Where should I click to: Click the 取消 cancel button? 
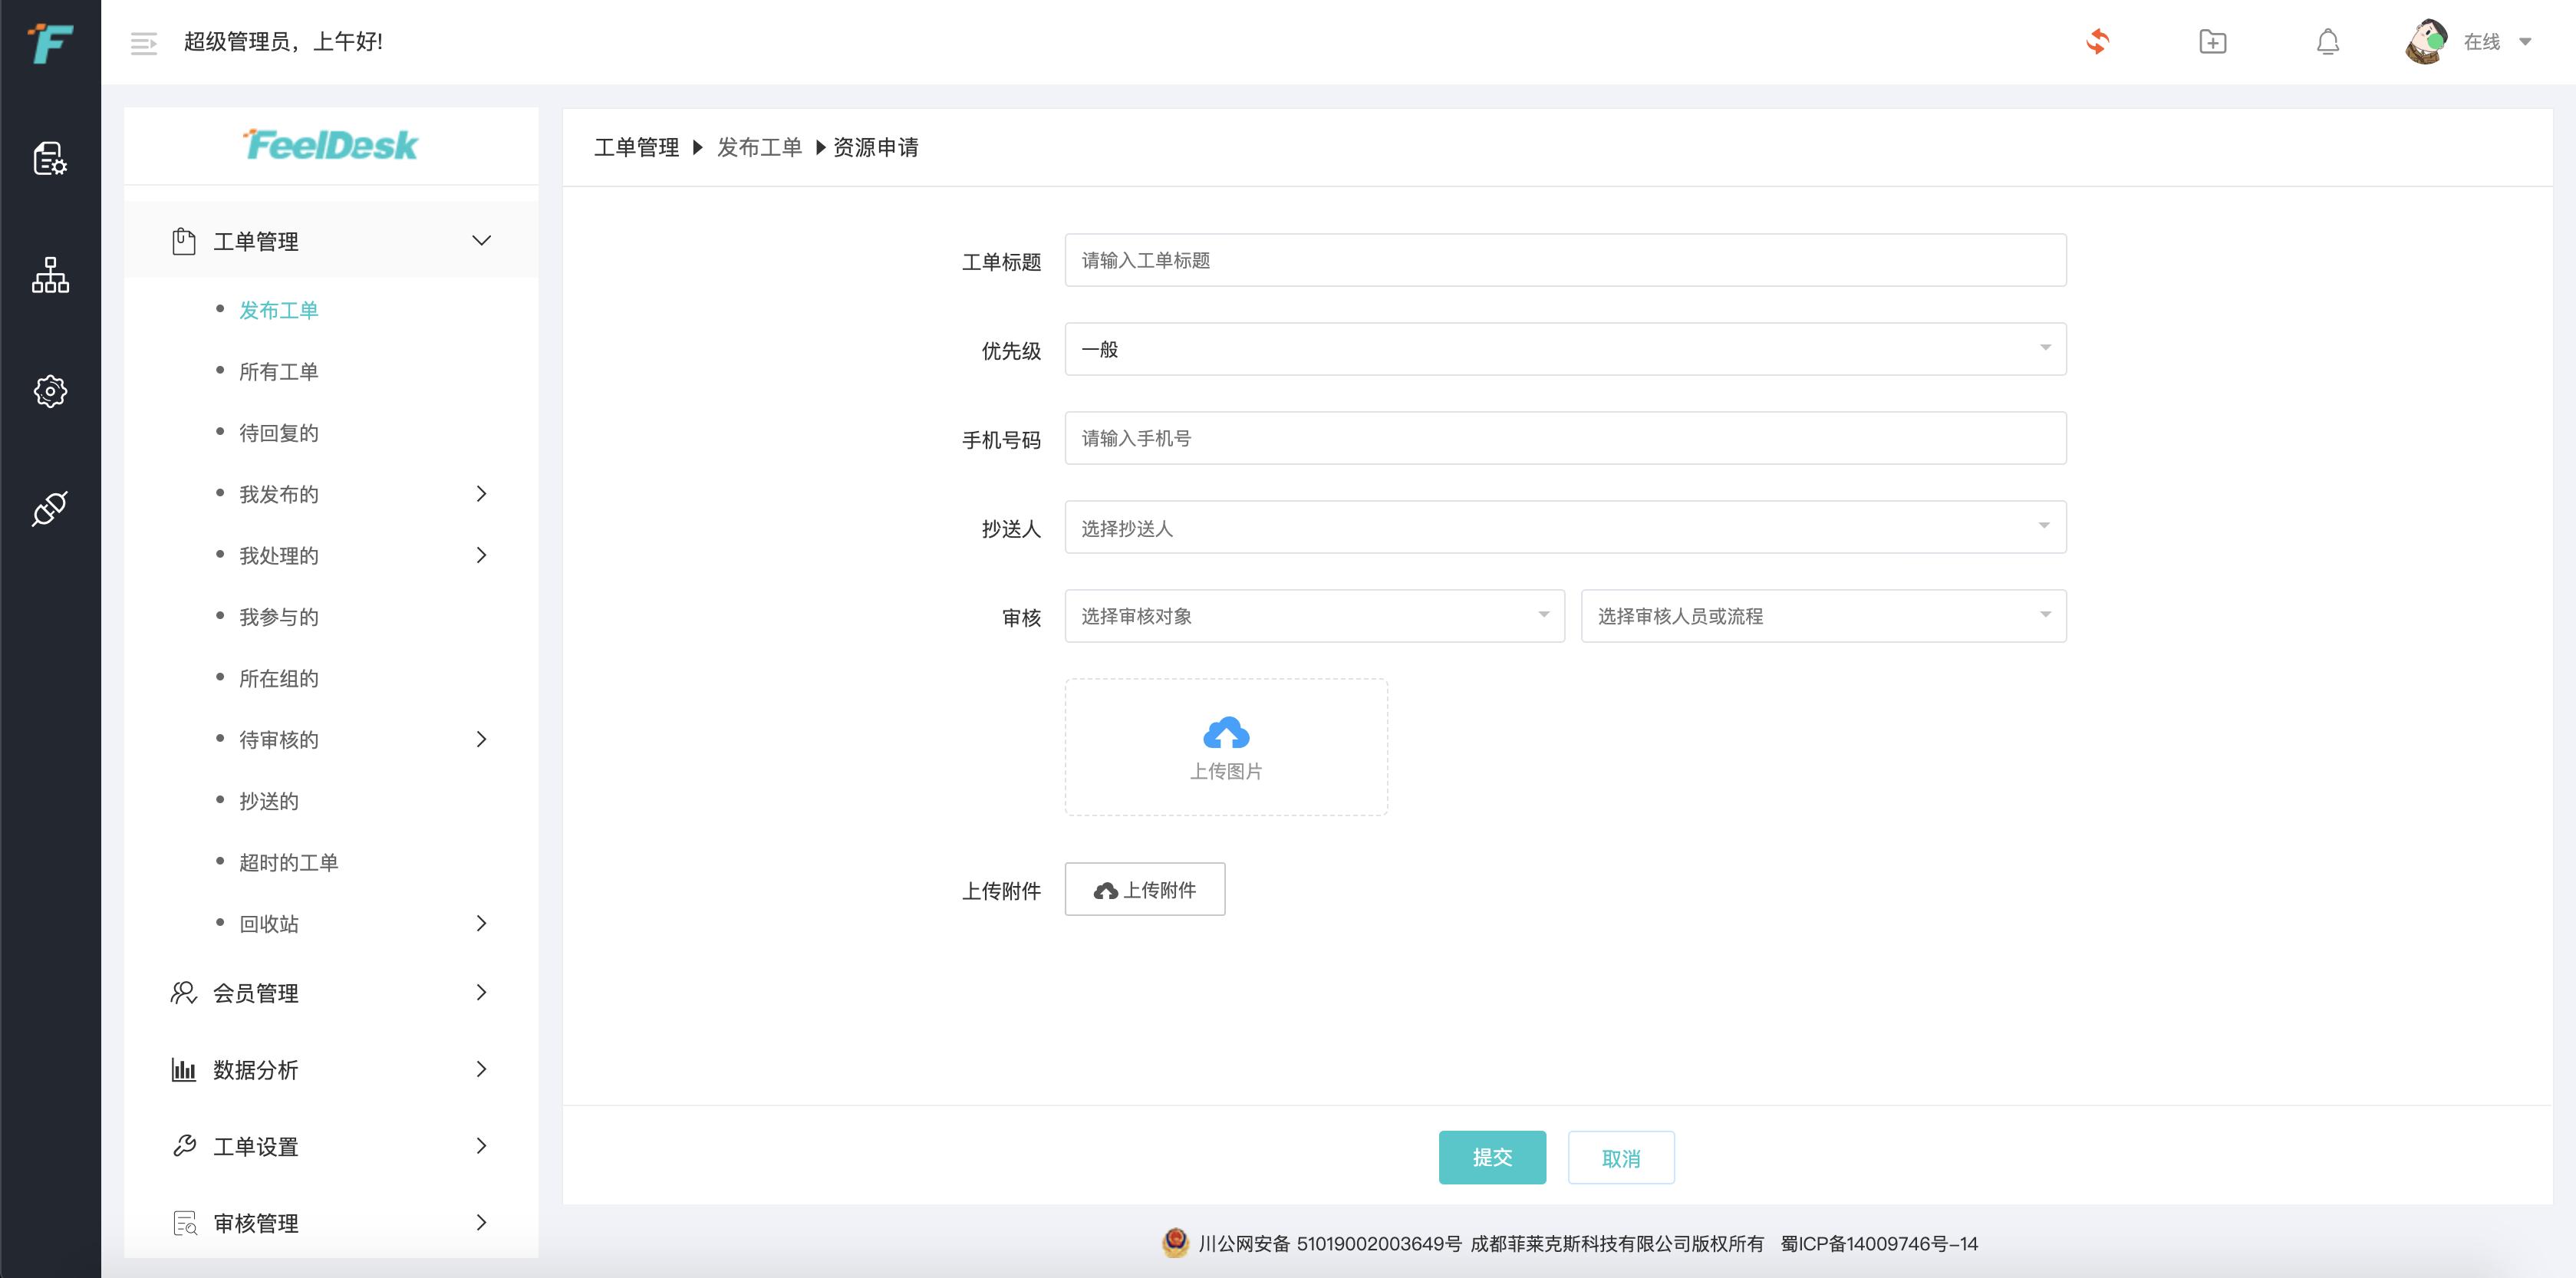(x=1620, y=1157)
